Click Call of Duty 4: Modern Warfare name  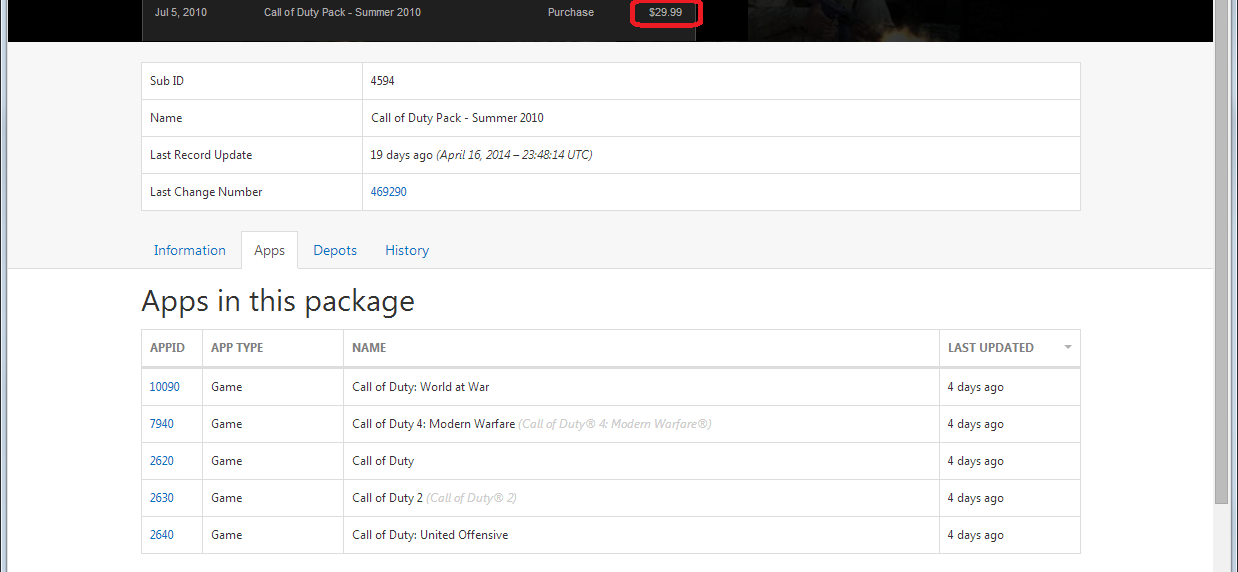pyautogui.click(x=433, y=424)
